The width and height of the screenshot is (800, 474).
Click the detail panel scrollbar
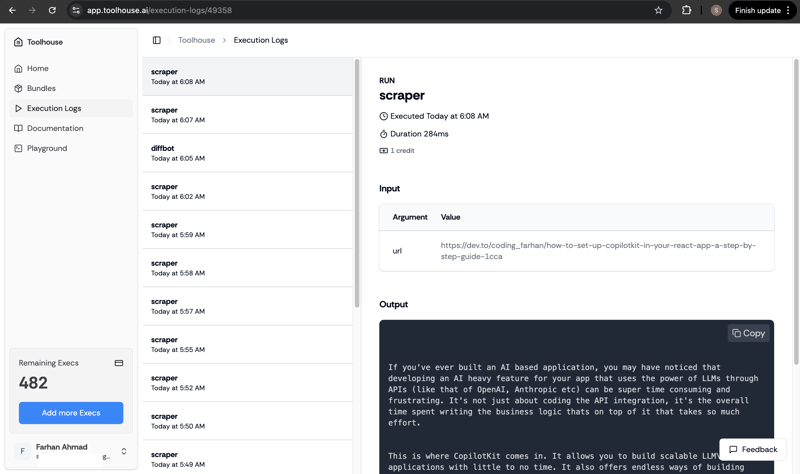795,212
